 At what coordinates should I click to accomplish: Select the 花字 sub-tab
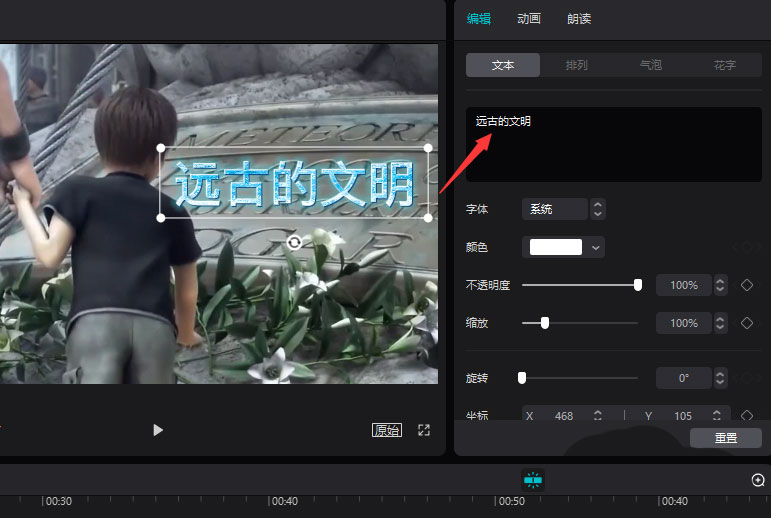click(725, 65)
